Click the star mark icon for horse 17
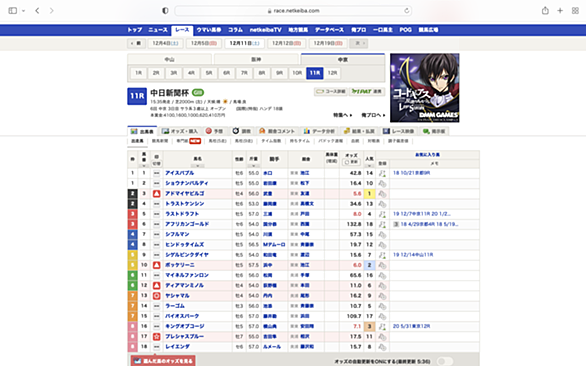Viewport: 586px width, 366px height. point(157,336)
